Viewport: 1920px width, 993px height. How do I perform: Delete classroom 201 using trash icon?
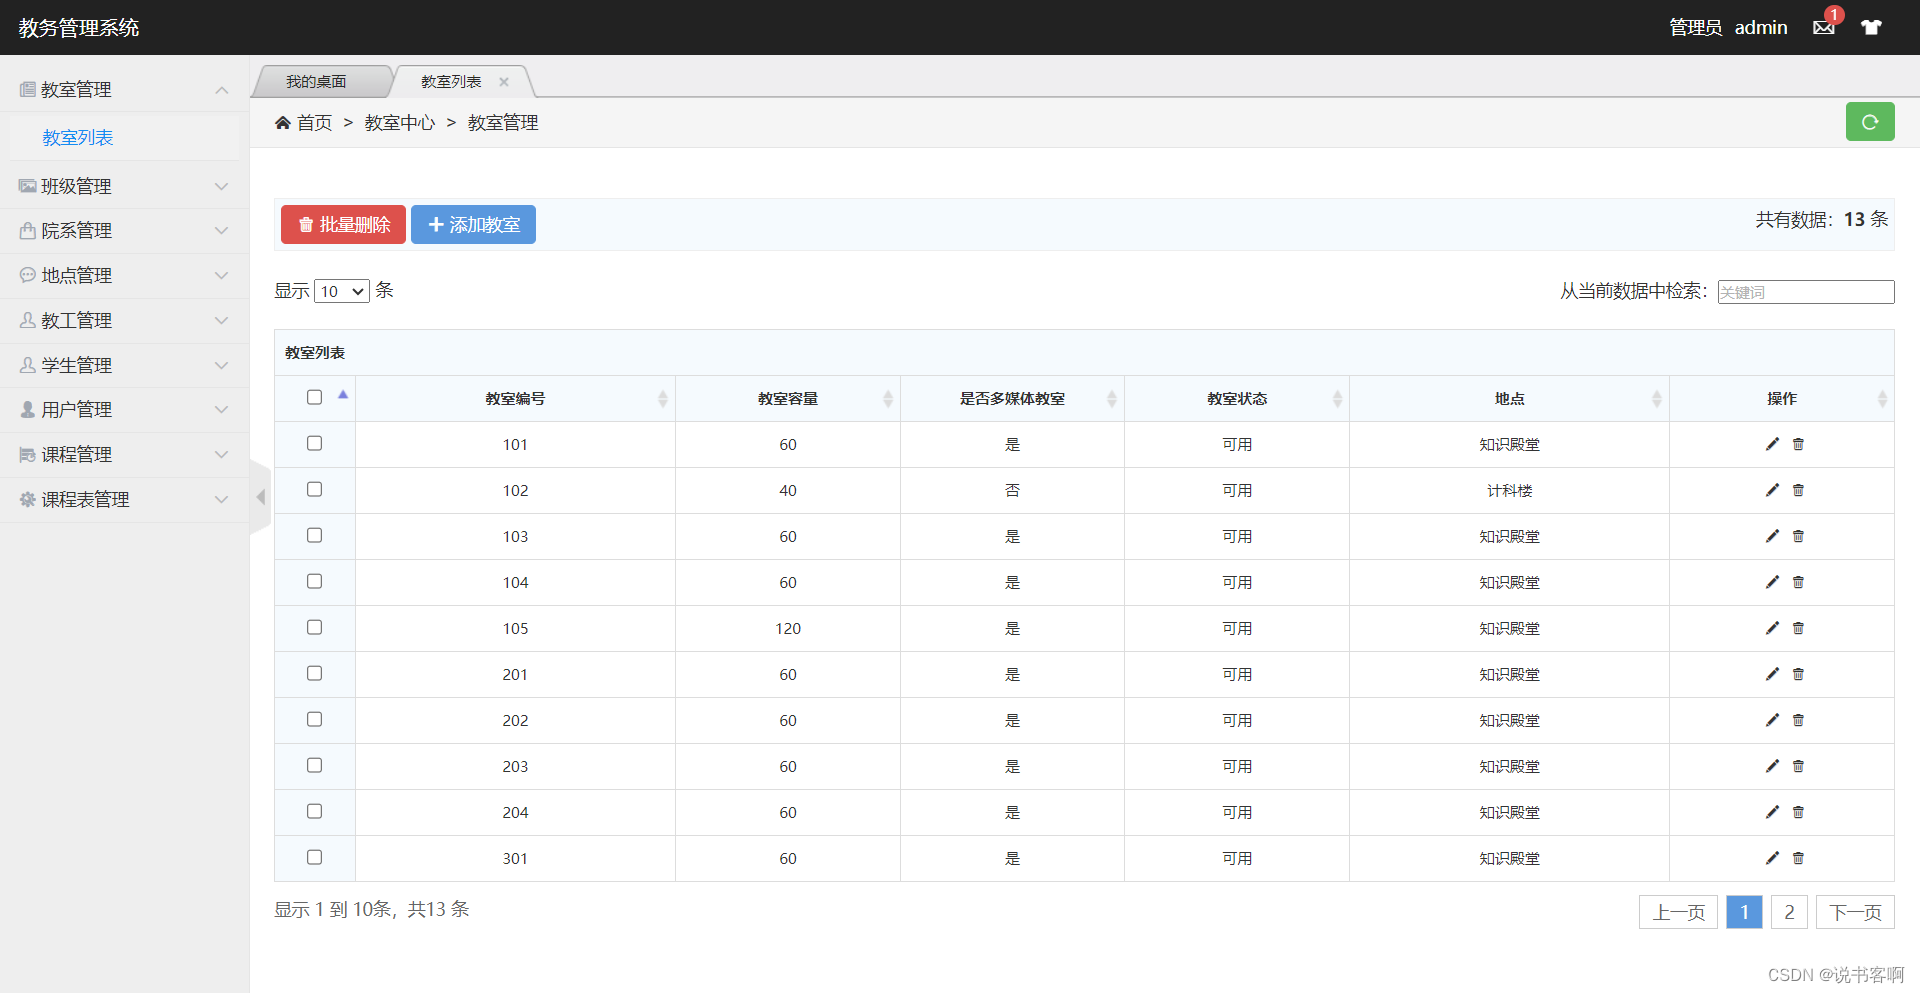(1798, 674)
